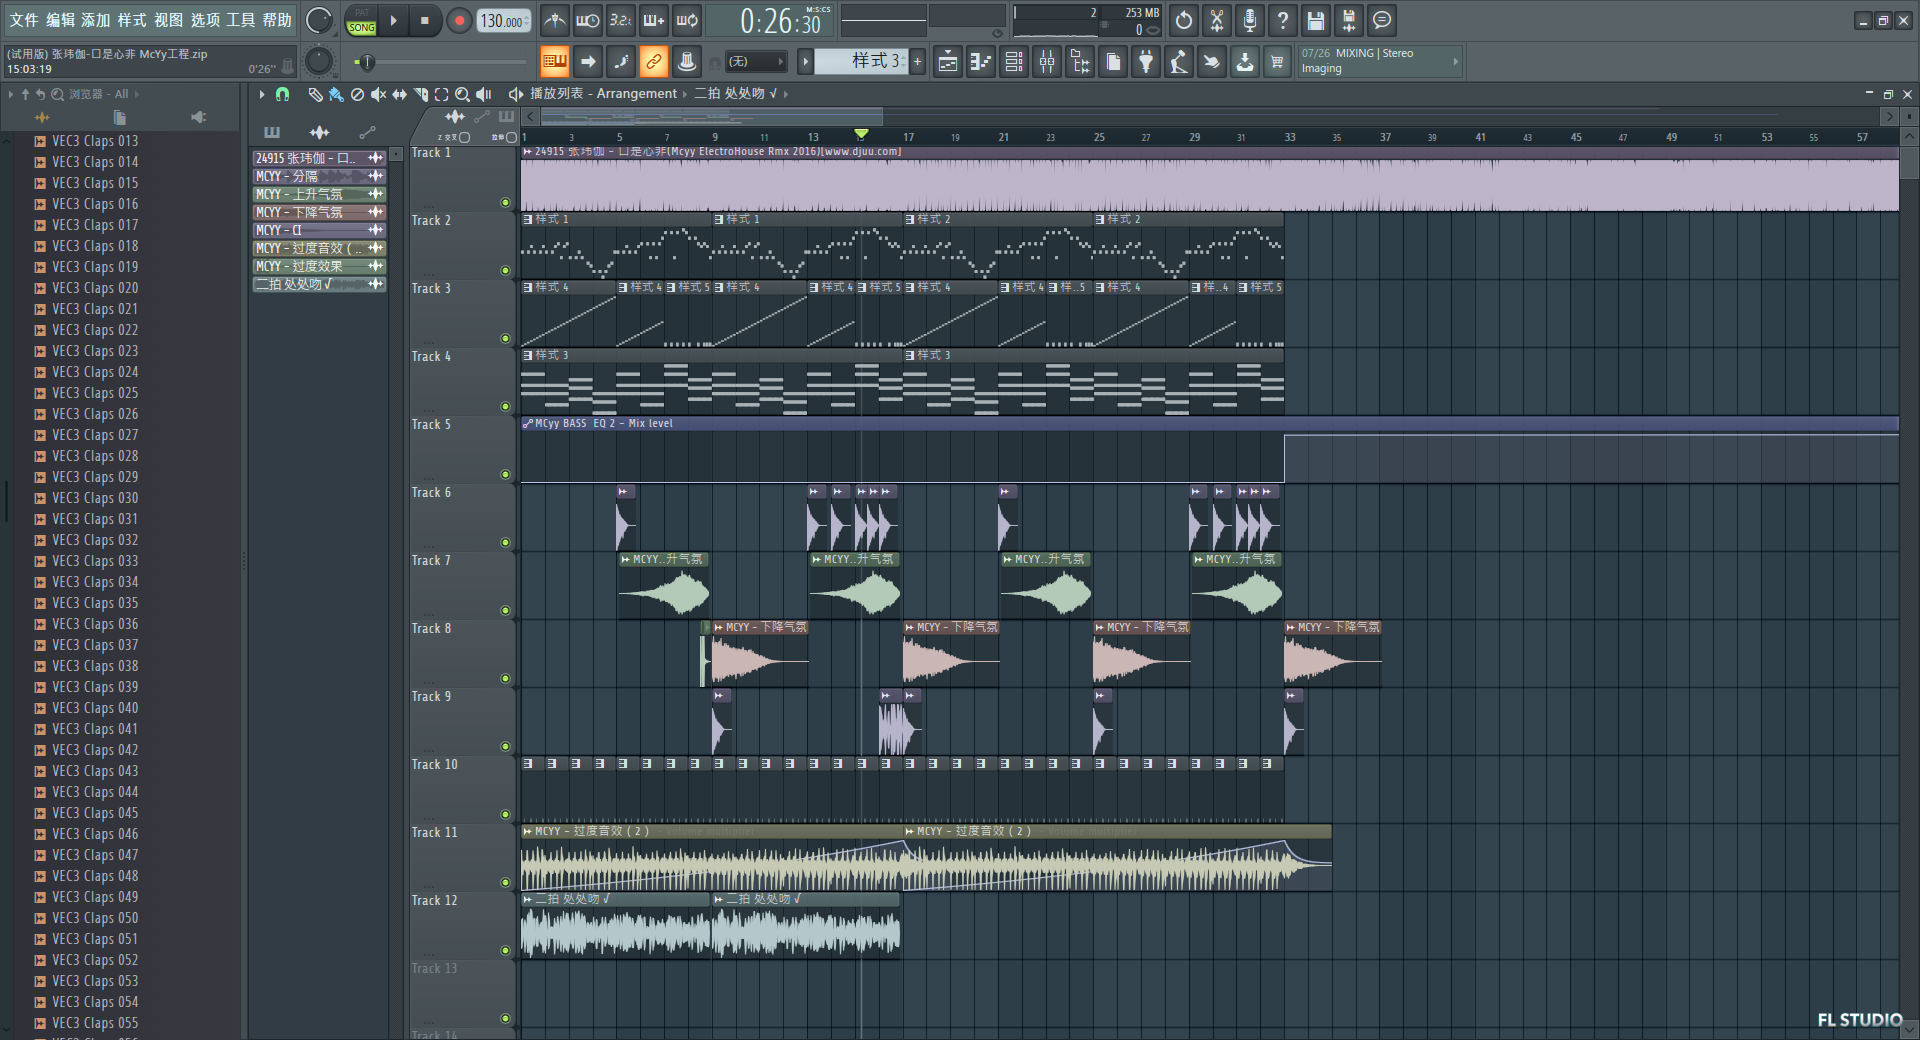The image size is (1920, 1040).
Task: Toggle mute switch of Track 8
Action: tap(505, 678)
